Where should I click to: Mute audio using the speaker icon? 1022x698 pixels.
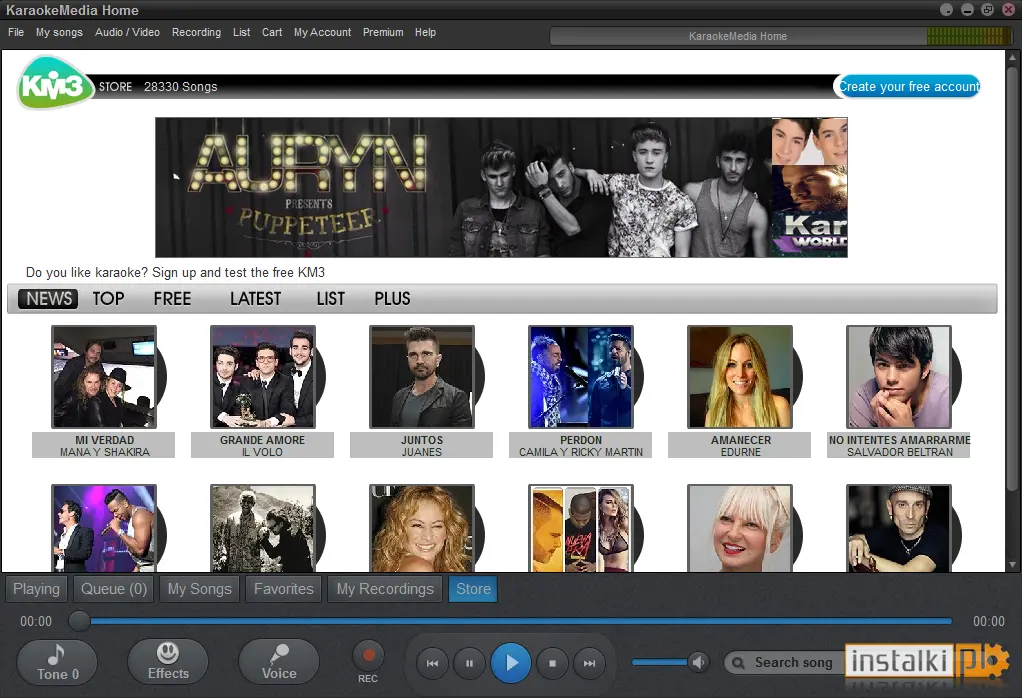point(699,661)
